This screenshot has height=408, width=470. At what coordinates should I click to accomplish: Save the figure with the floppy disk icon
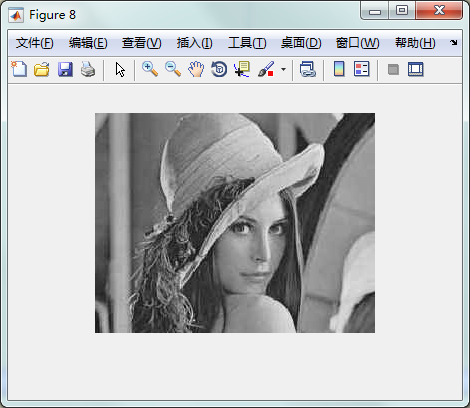click(x=65, y=69)
